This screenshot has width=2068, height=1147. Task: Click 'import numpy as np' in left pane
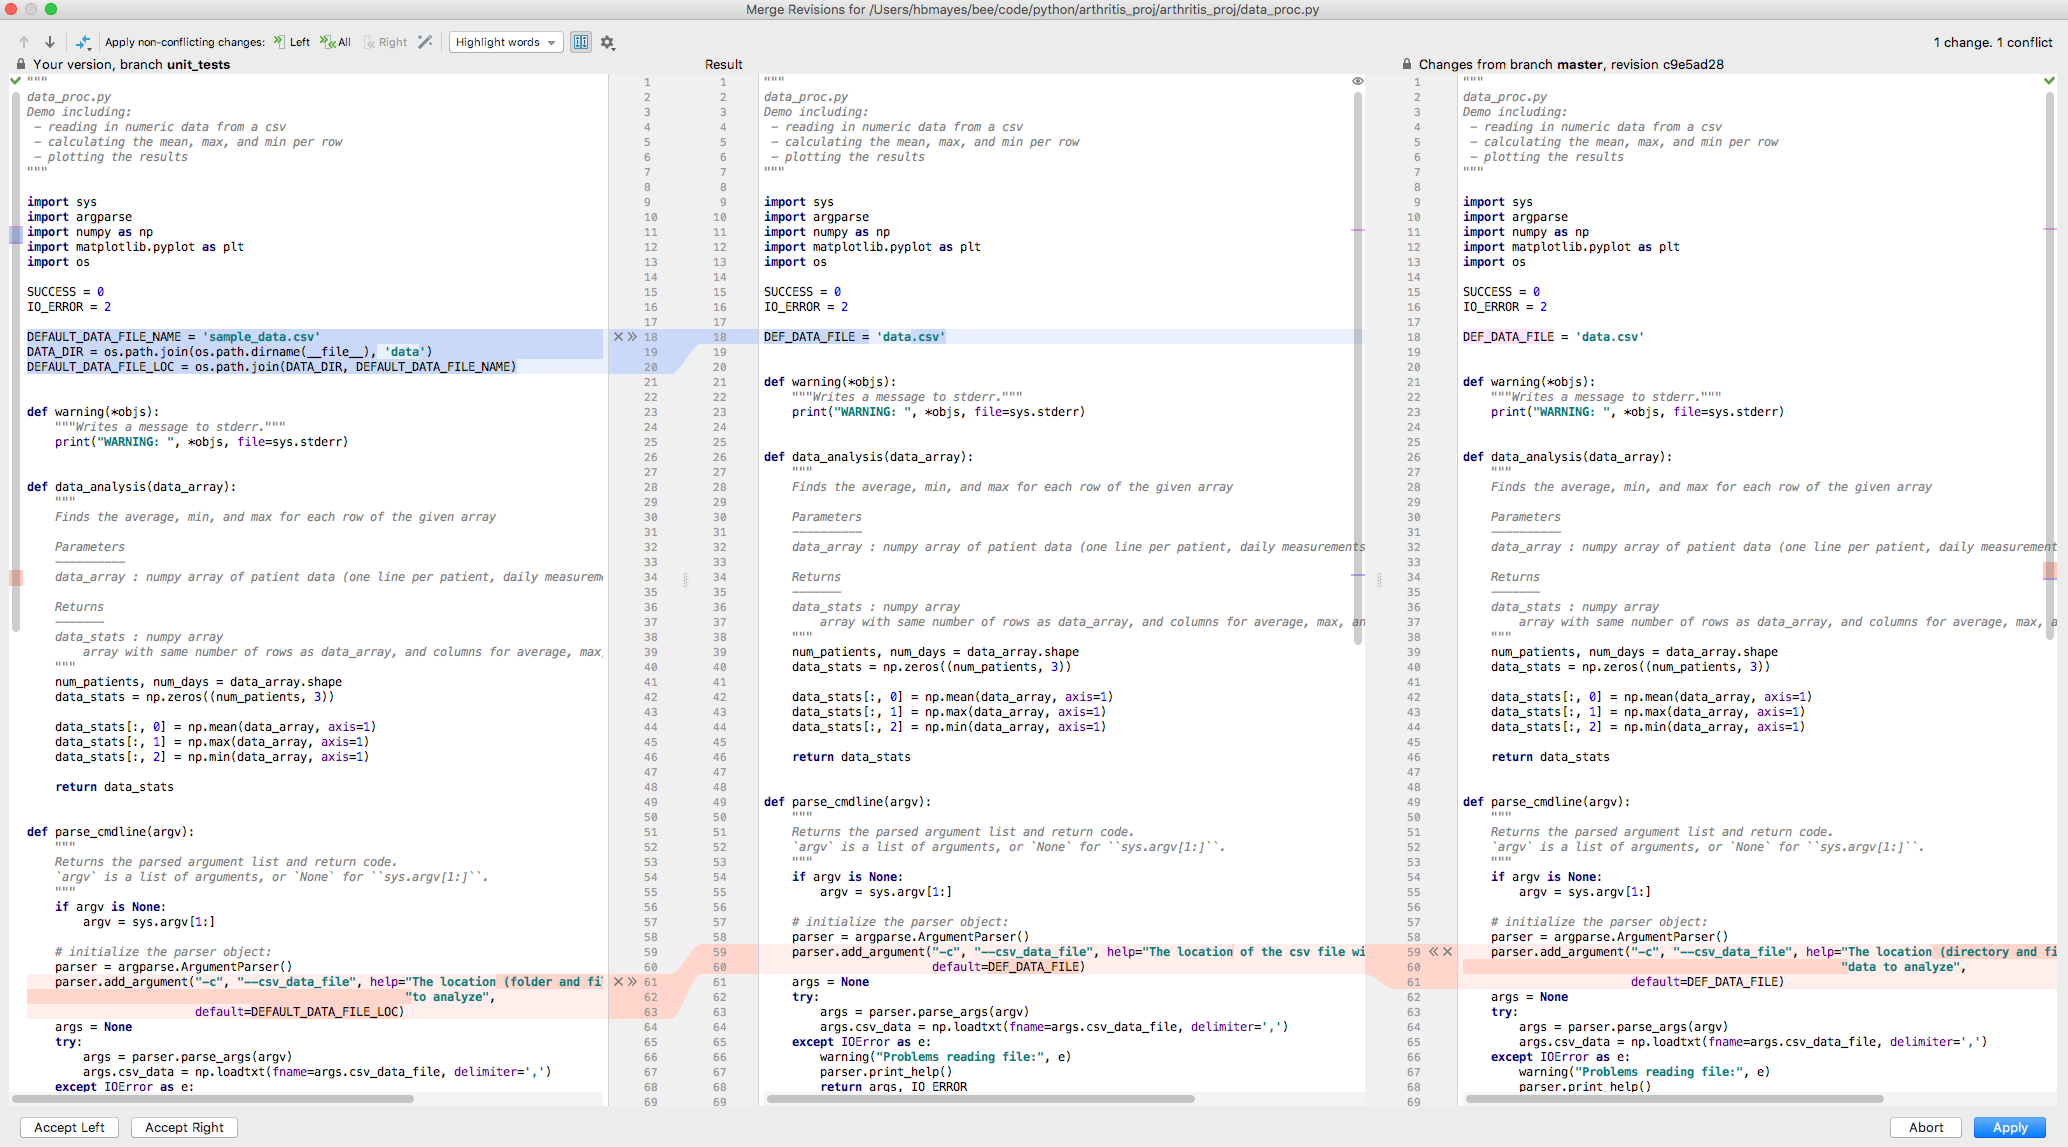(90, 232)
